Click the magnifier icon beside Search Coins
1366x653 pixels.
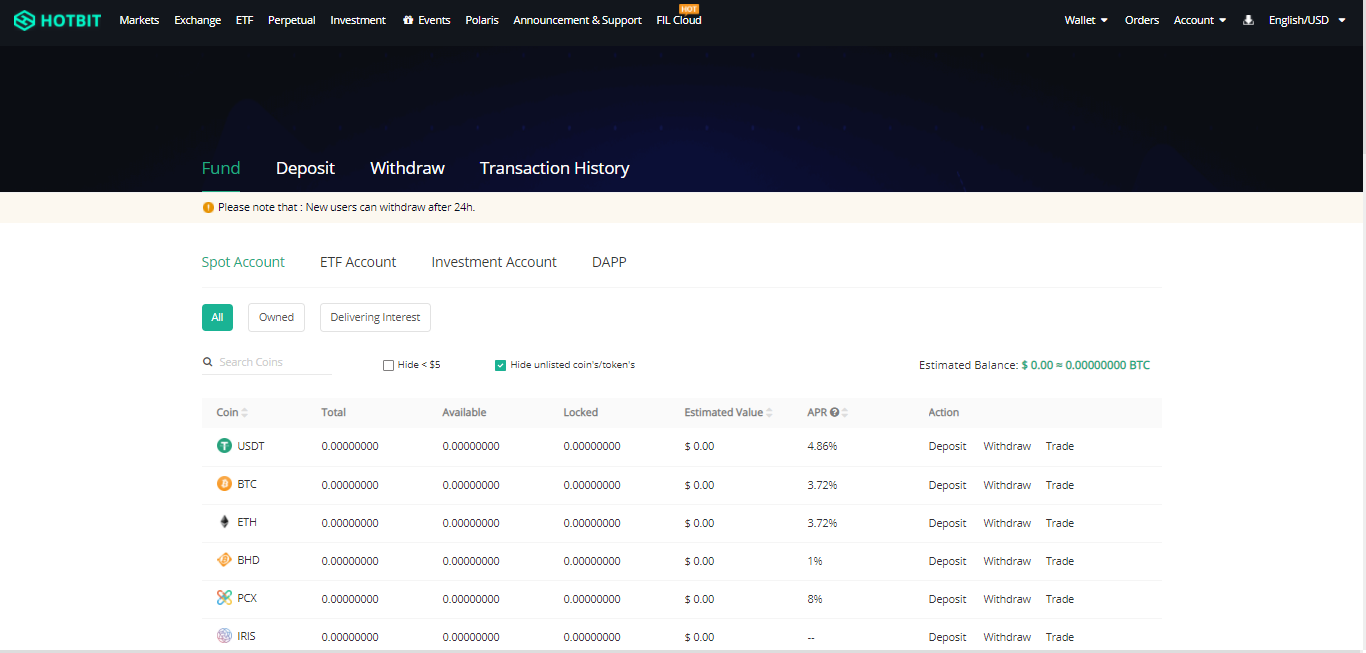tap(208, 362)
